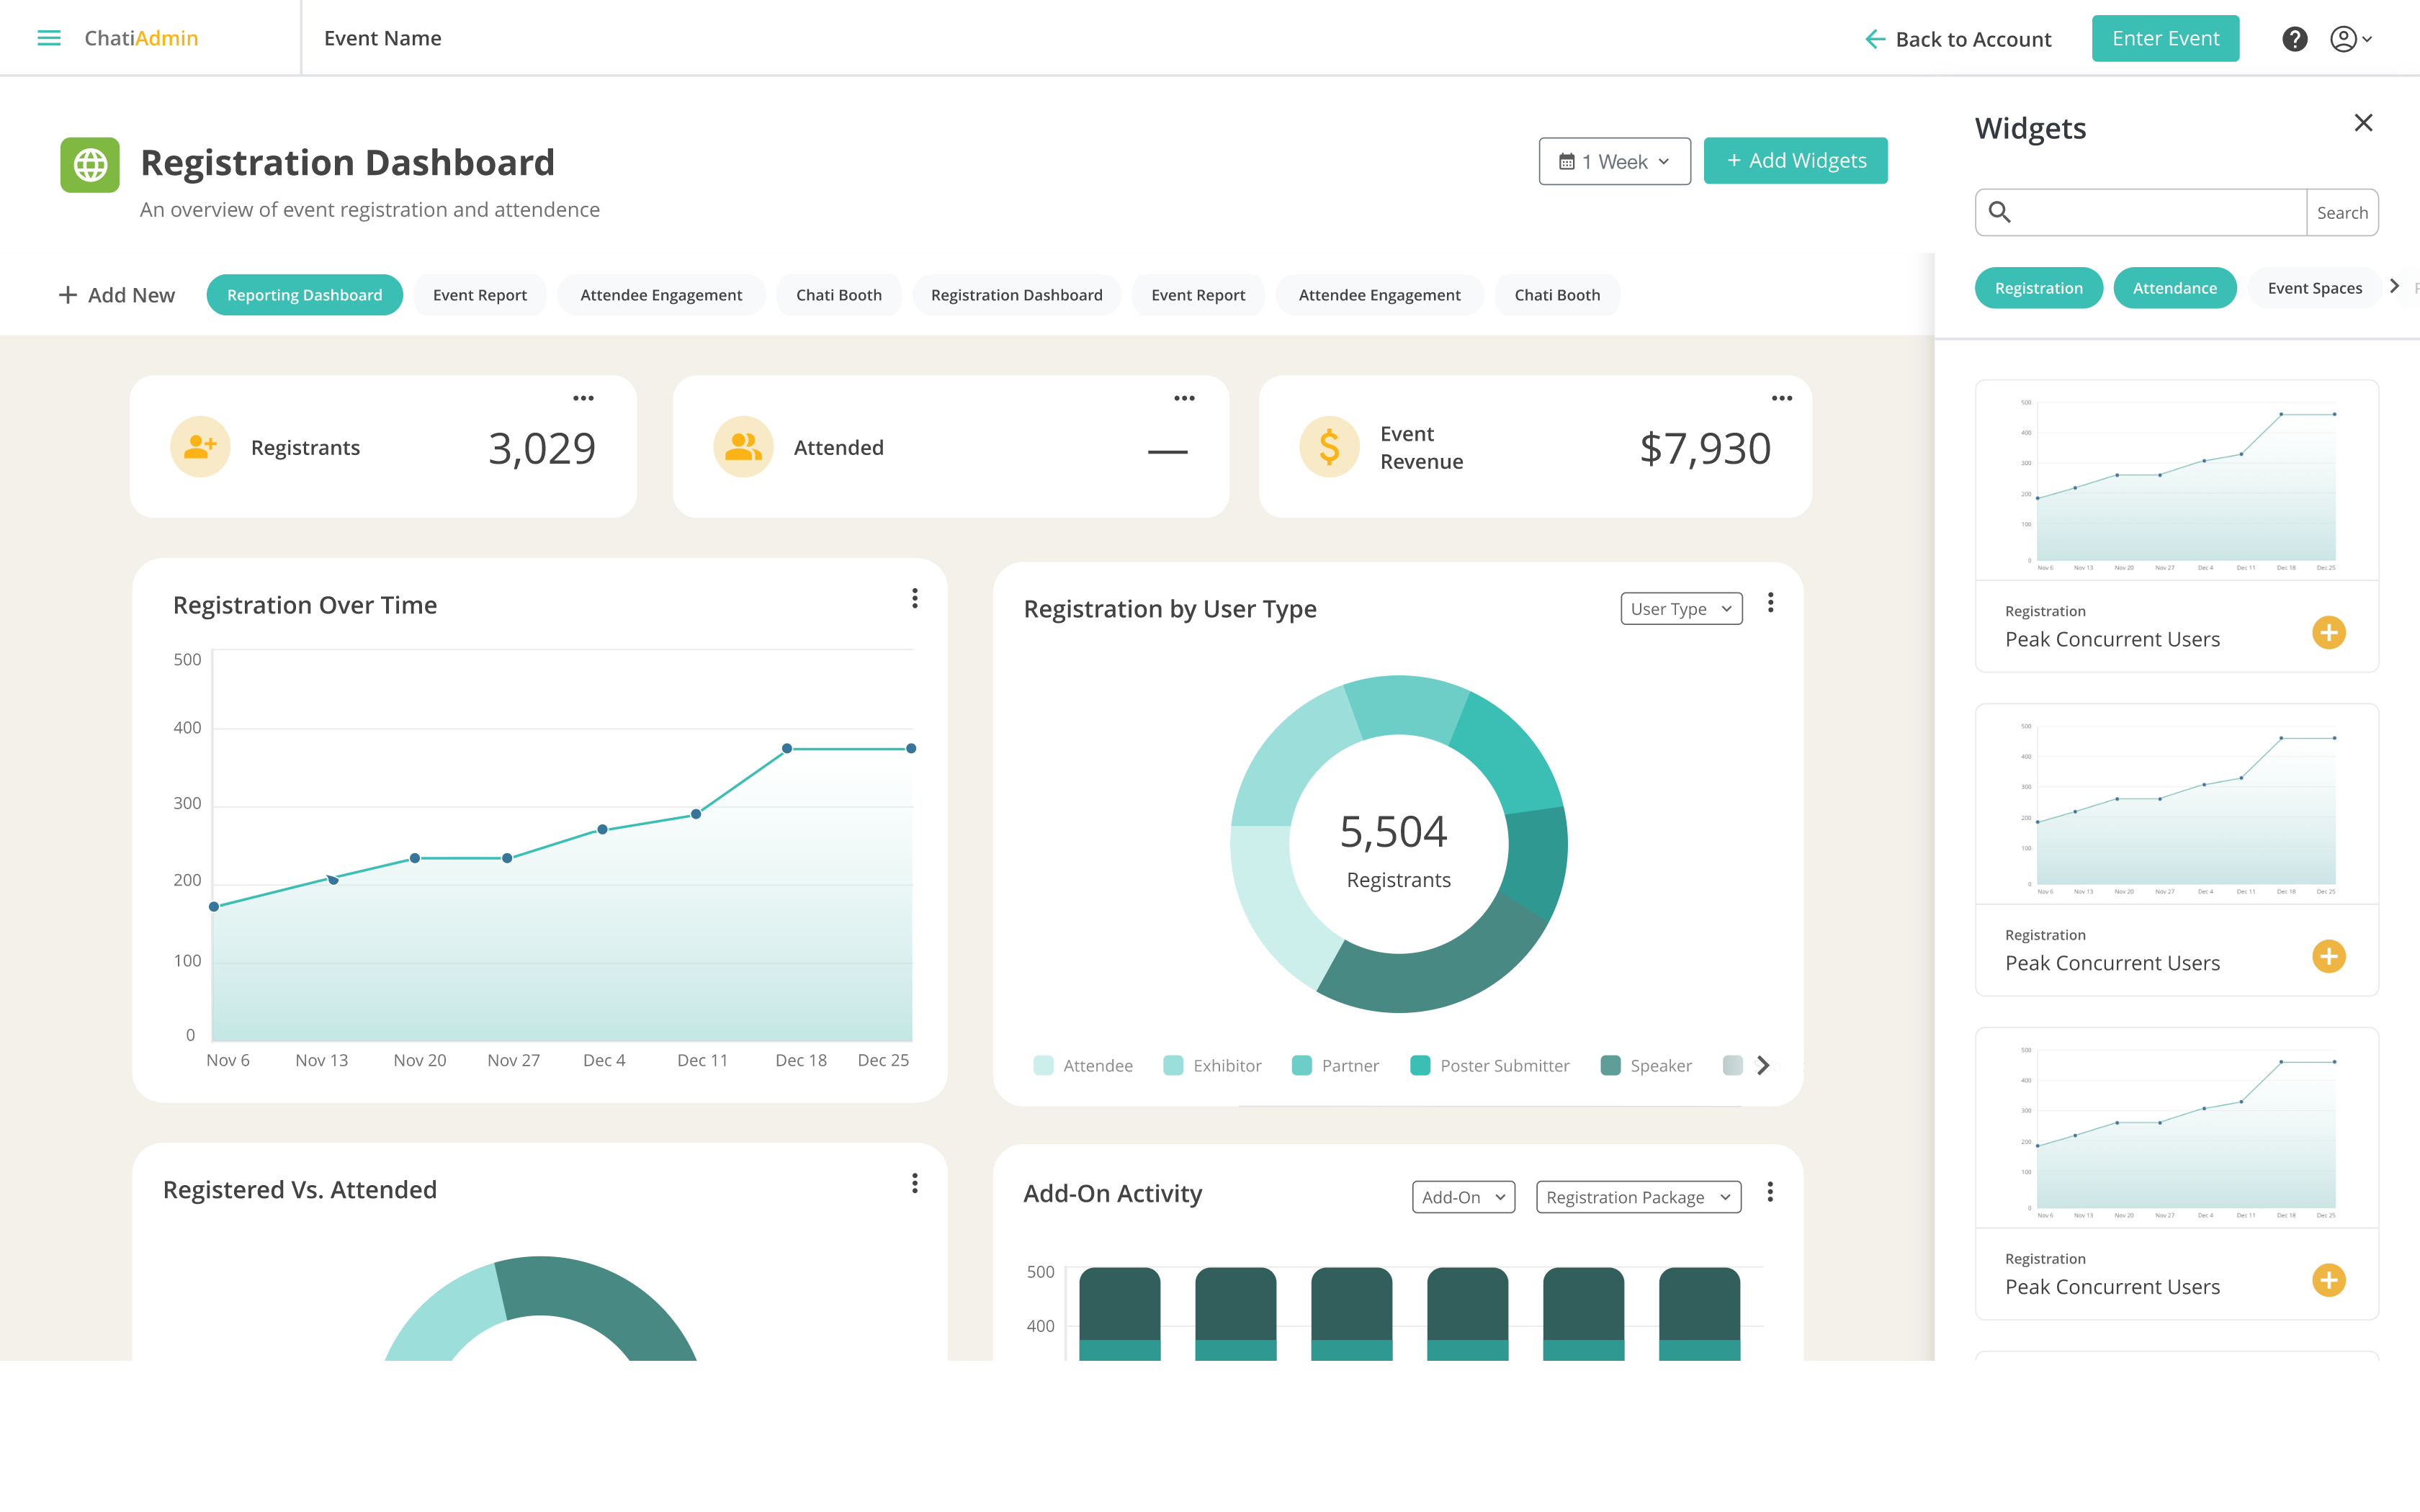This screenshot has height=1512, width=2420.
Task: Click the help question mark icon
Action: click(2294, 39)
